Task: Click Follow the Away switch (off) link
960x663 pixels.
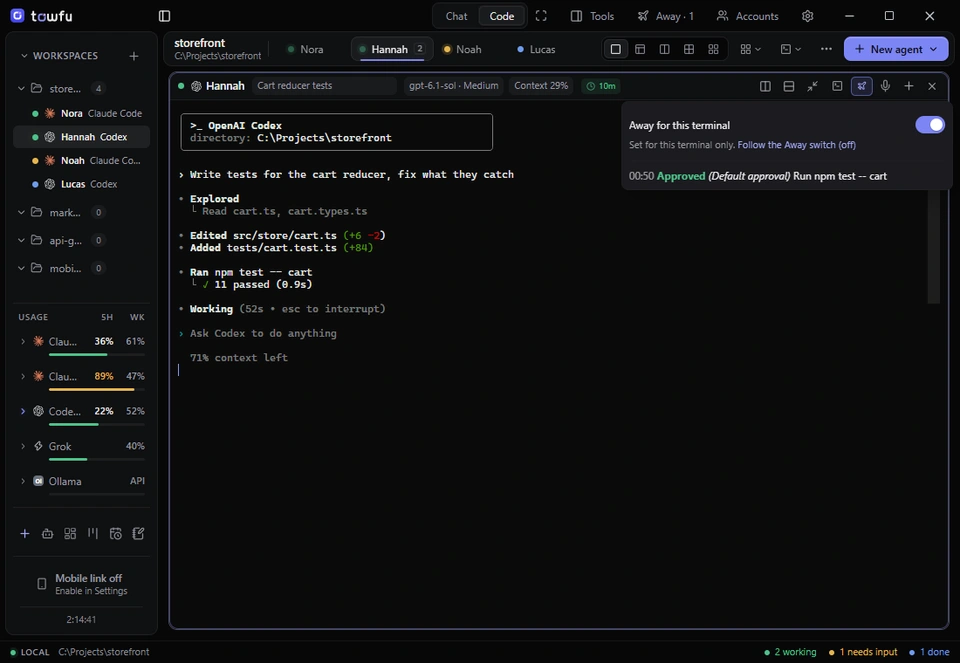Action: 797,145
